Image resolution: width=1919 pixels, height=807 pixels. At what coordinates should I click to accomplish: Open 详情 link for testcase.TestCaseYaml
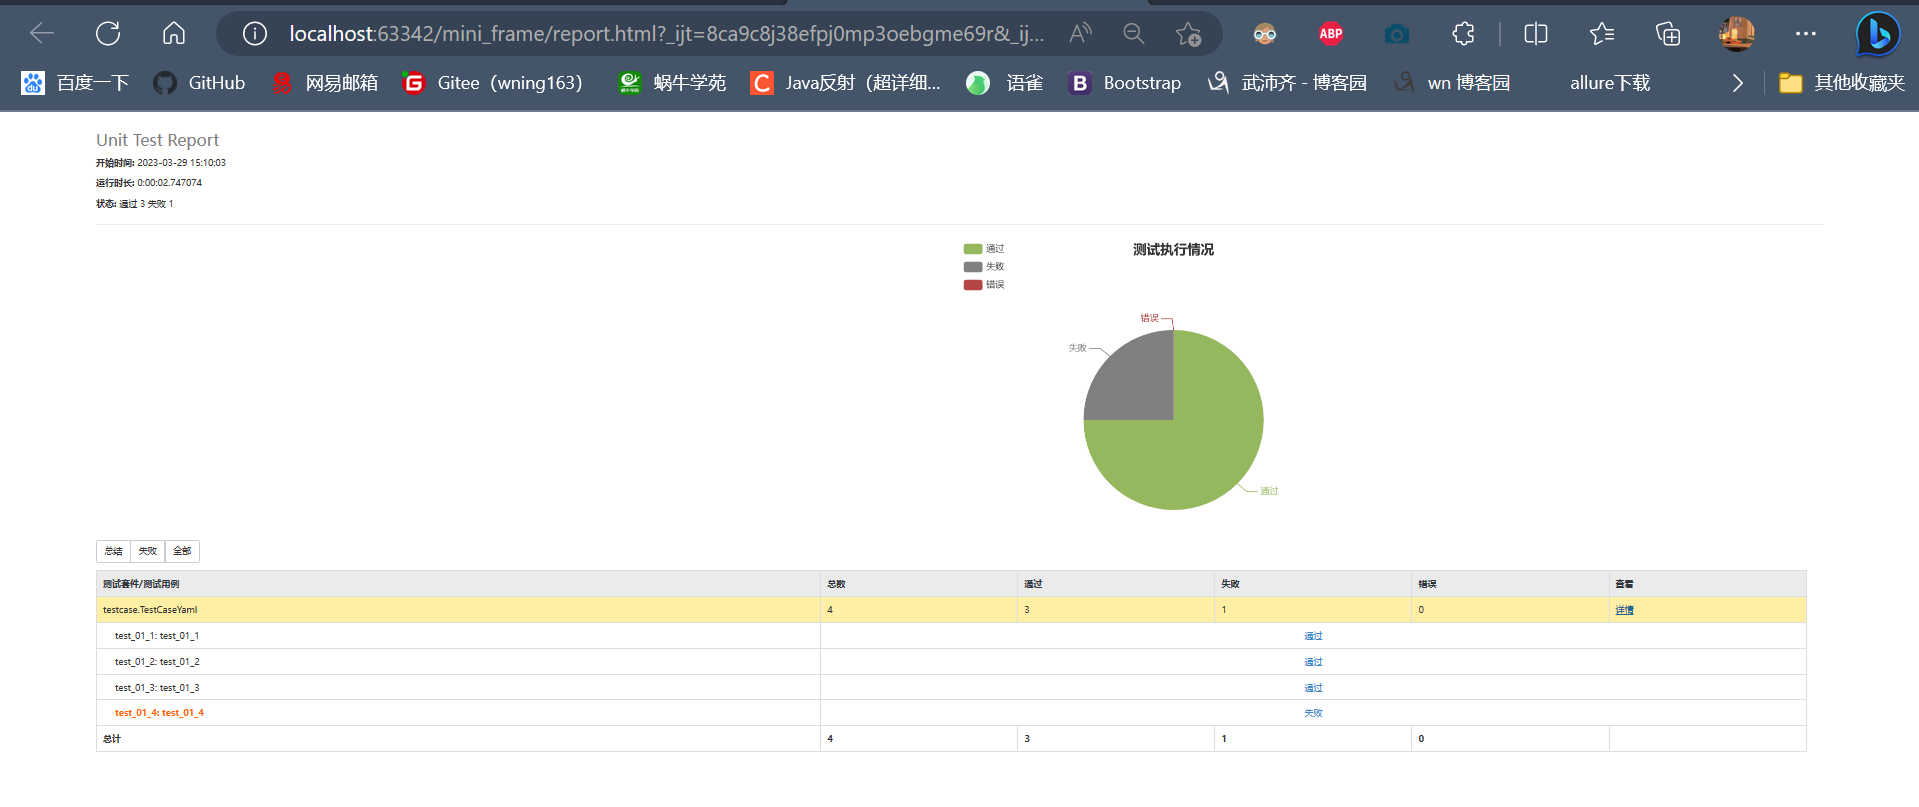(1624, 610)
